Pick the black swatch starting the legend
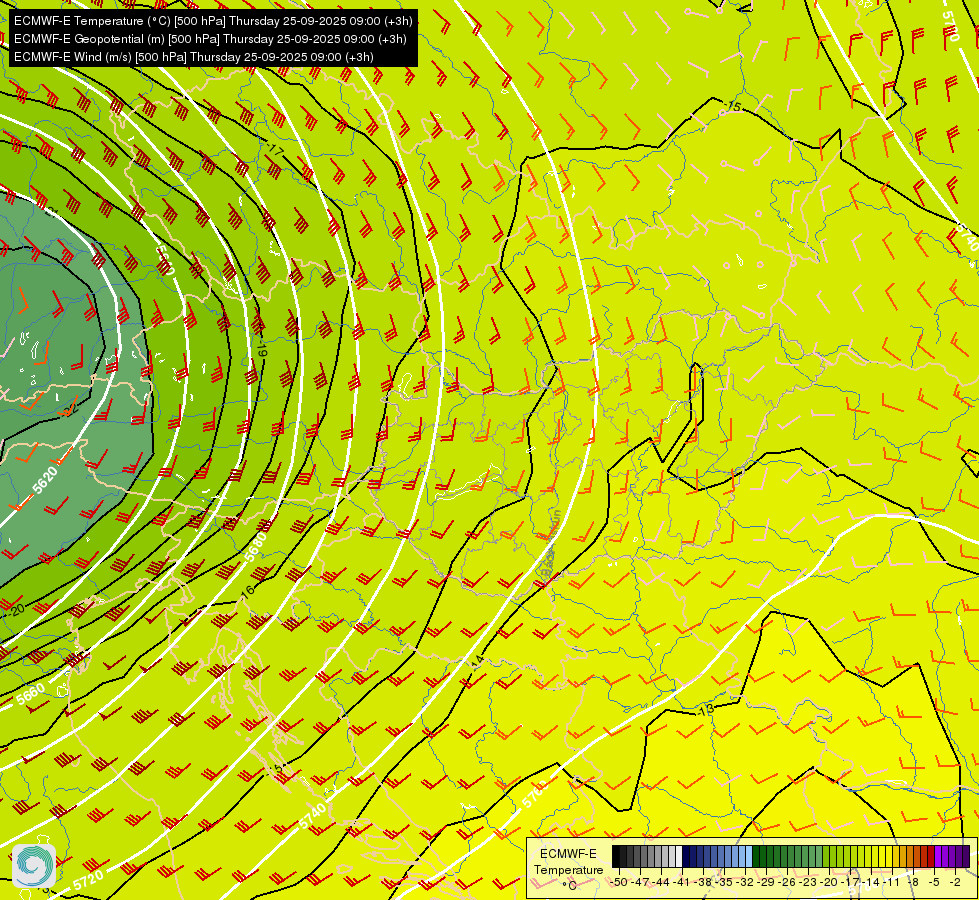979x900 pixels. point(616,856)
